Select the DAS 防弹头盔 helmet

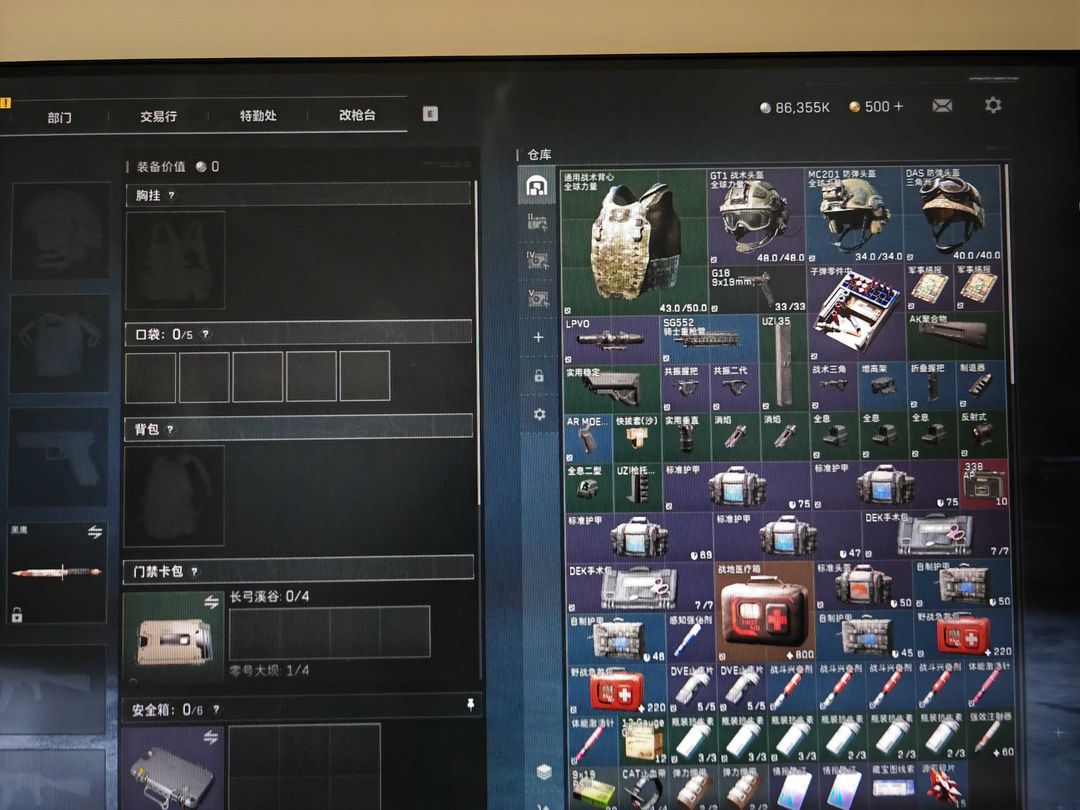click(952, 214)
